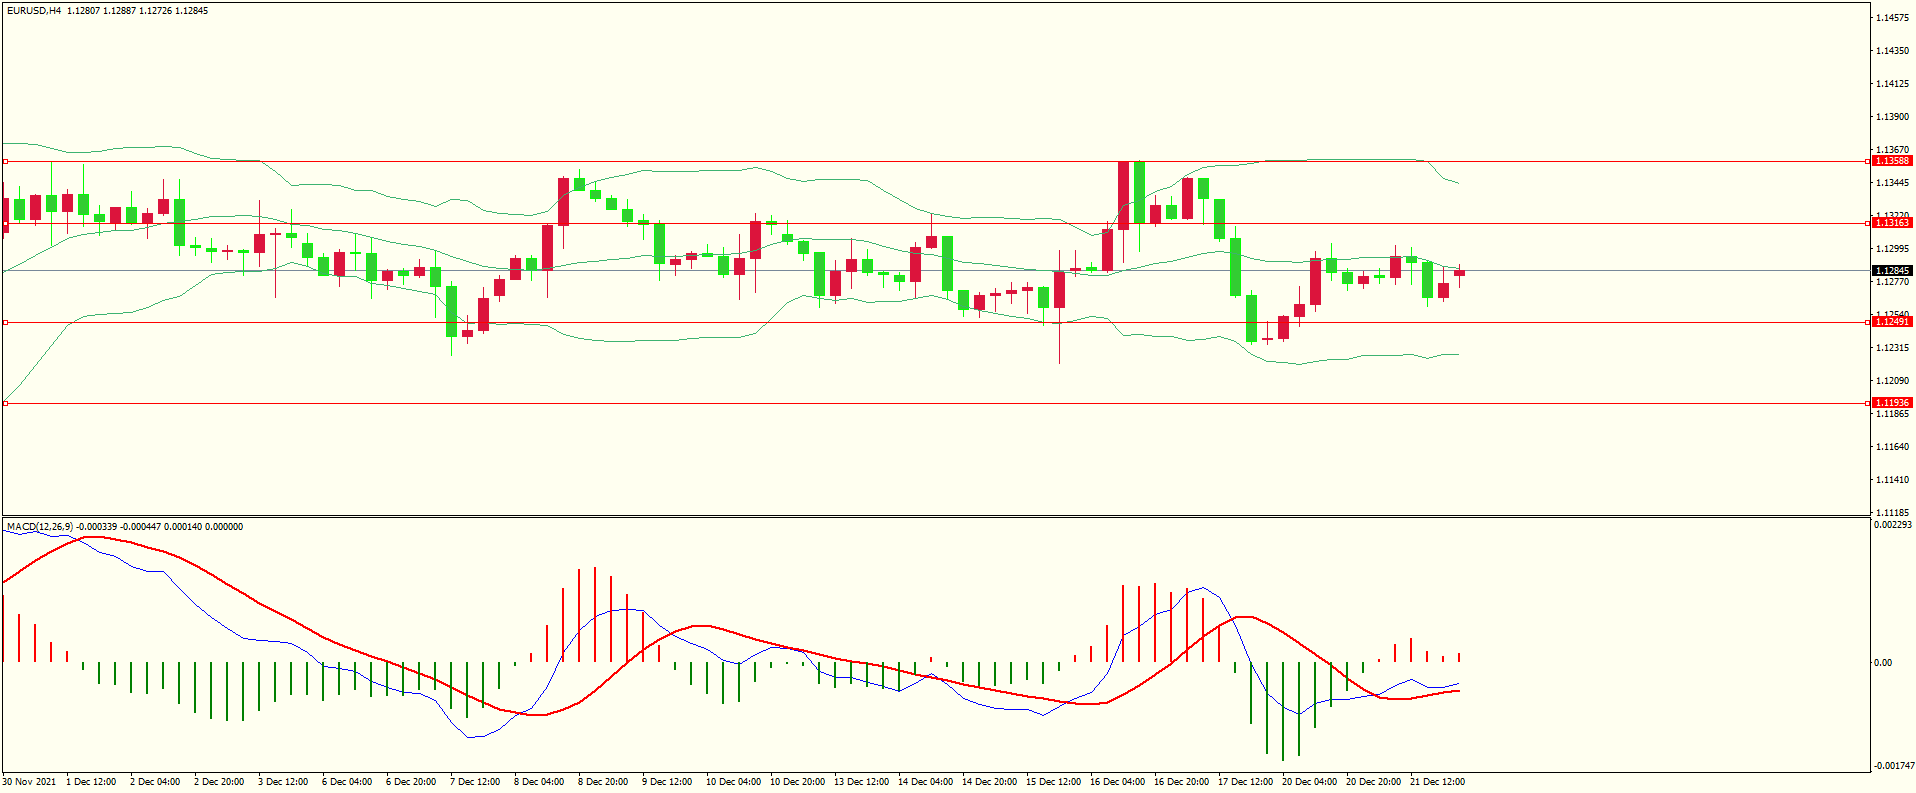The width and height of the screenshot is (1916, 793).
Task: Click the 3 Dec 12:00 time label
Action: (x=283, y=782)
